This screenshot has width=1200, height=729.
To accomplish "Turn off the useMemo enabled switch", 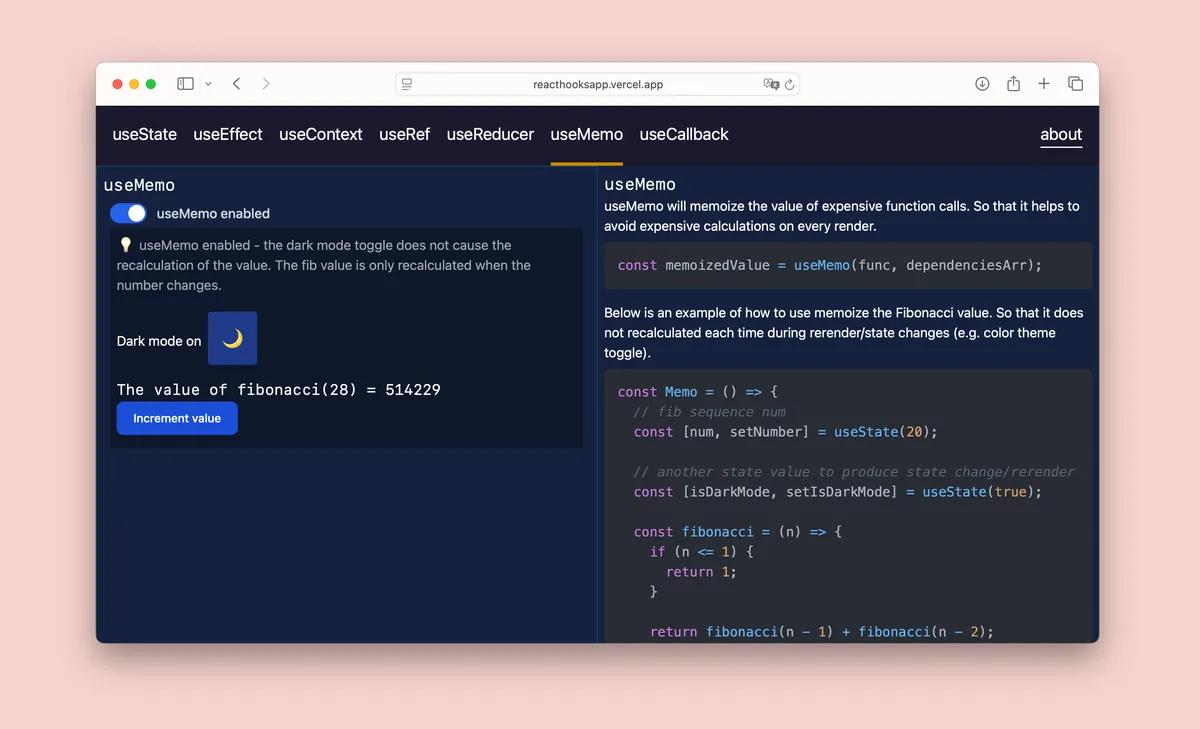I will point(128,213).
